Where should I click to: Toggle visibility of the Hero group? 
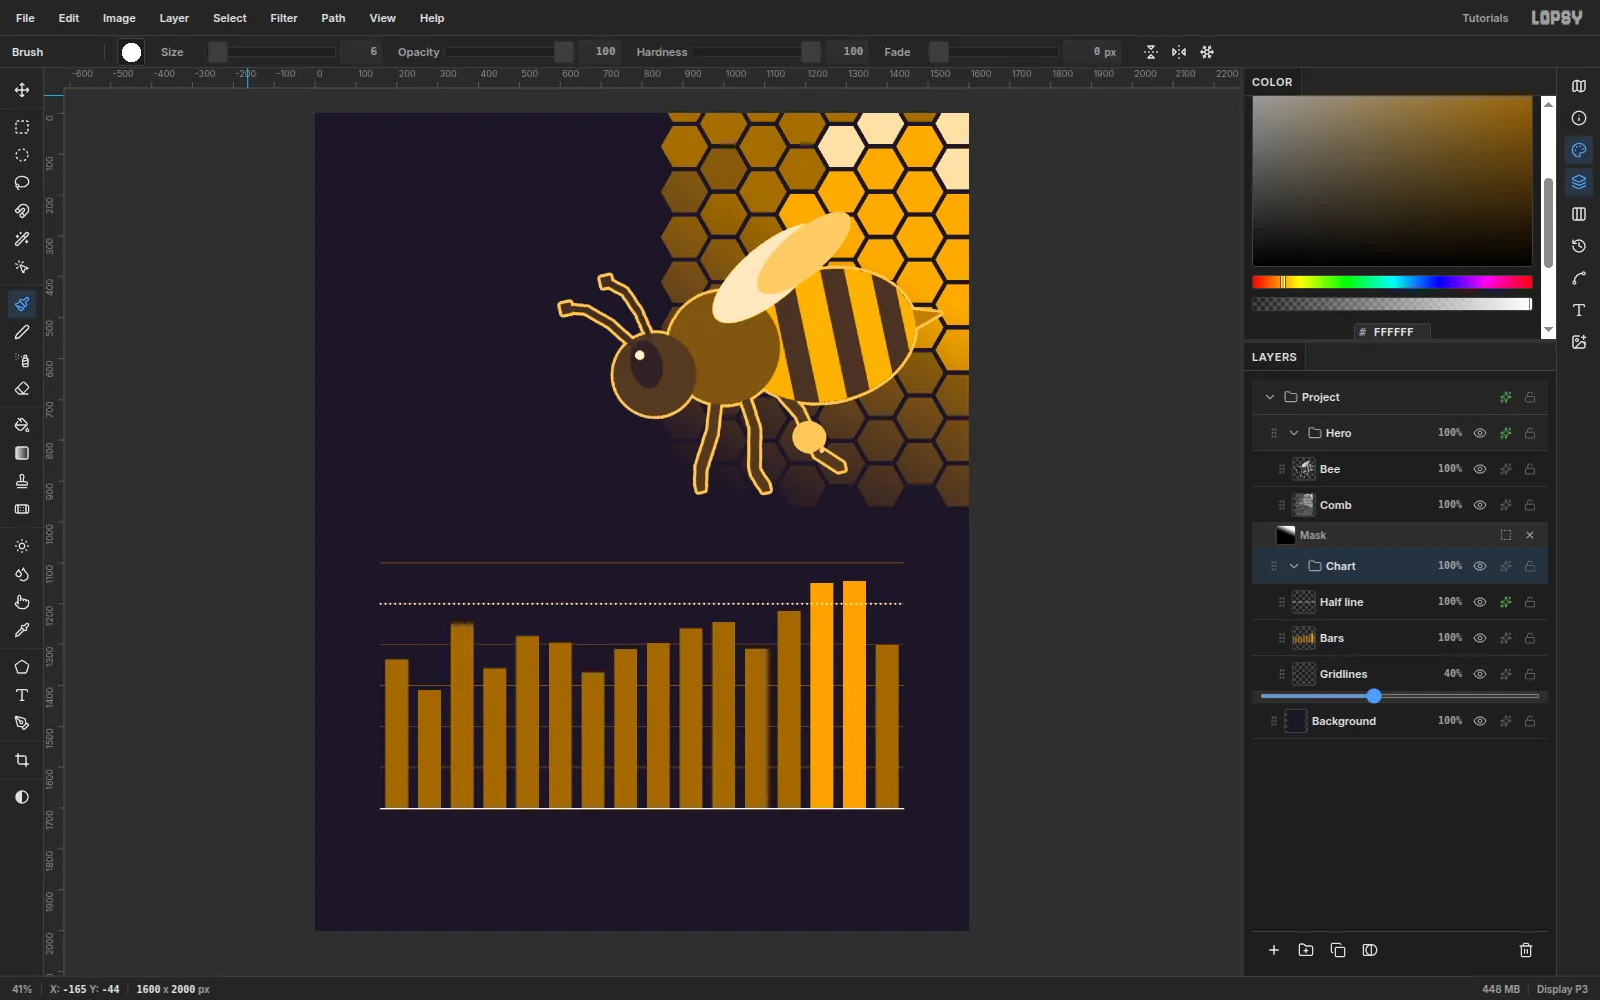(1480, 433)
